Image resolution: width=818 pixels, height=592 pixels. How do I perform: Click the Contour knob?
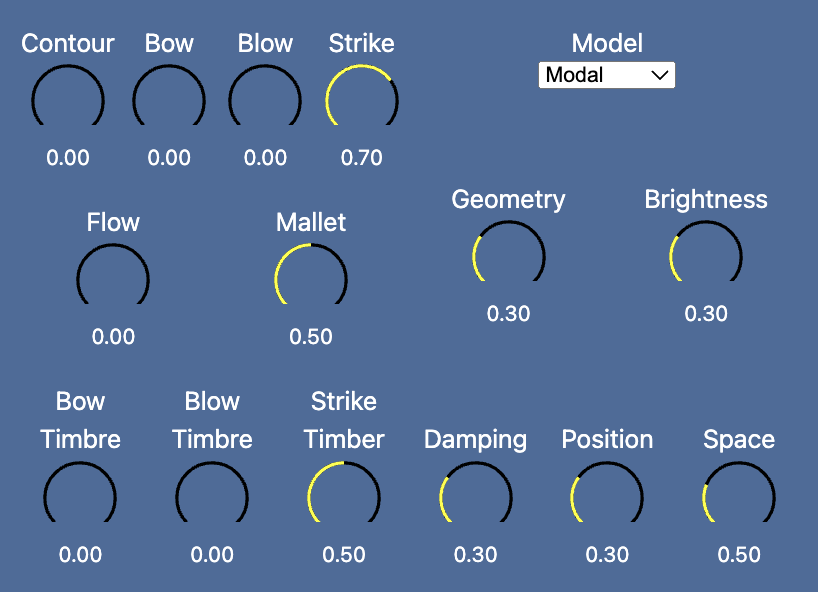click(68, 95)
